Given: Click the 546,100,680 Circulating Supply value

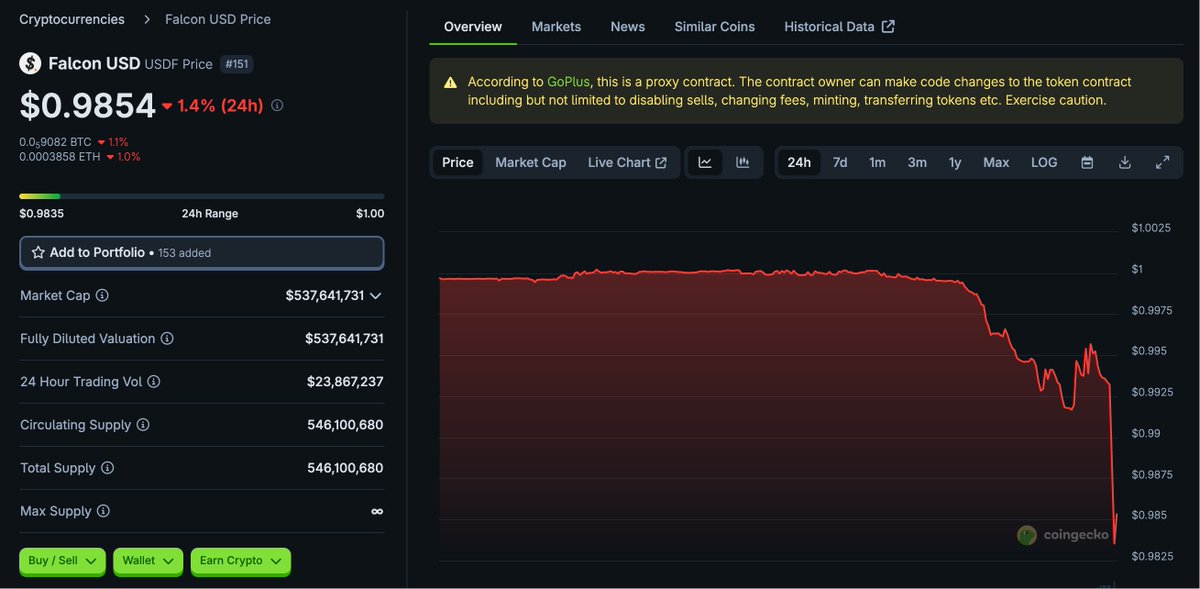Looking at the screenshot, I should pyautogui.click(x=345, y=425).
